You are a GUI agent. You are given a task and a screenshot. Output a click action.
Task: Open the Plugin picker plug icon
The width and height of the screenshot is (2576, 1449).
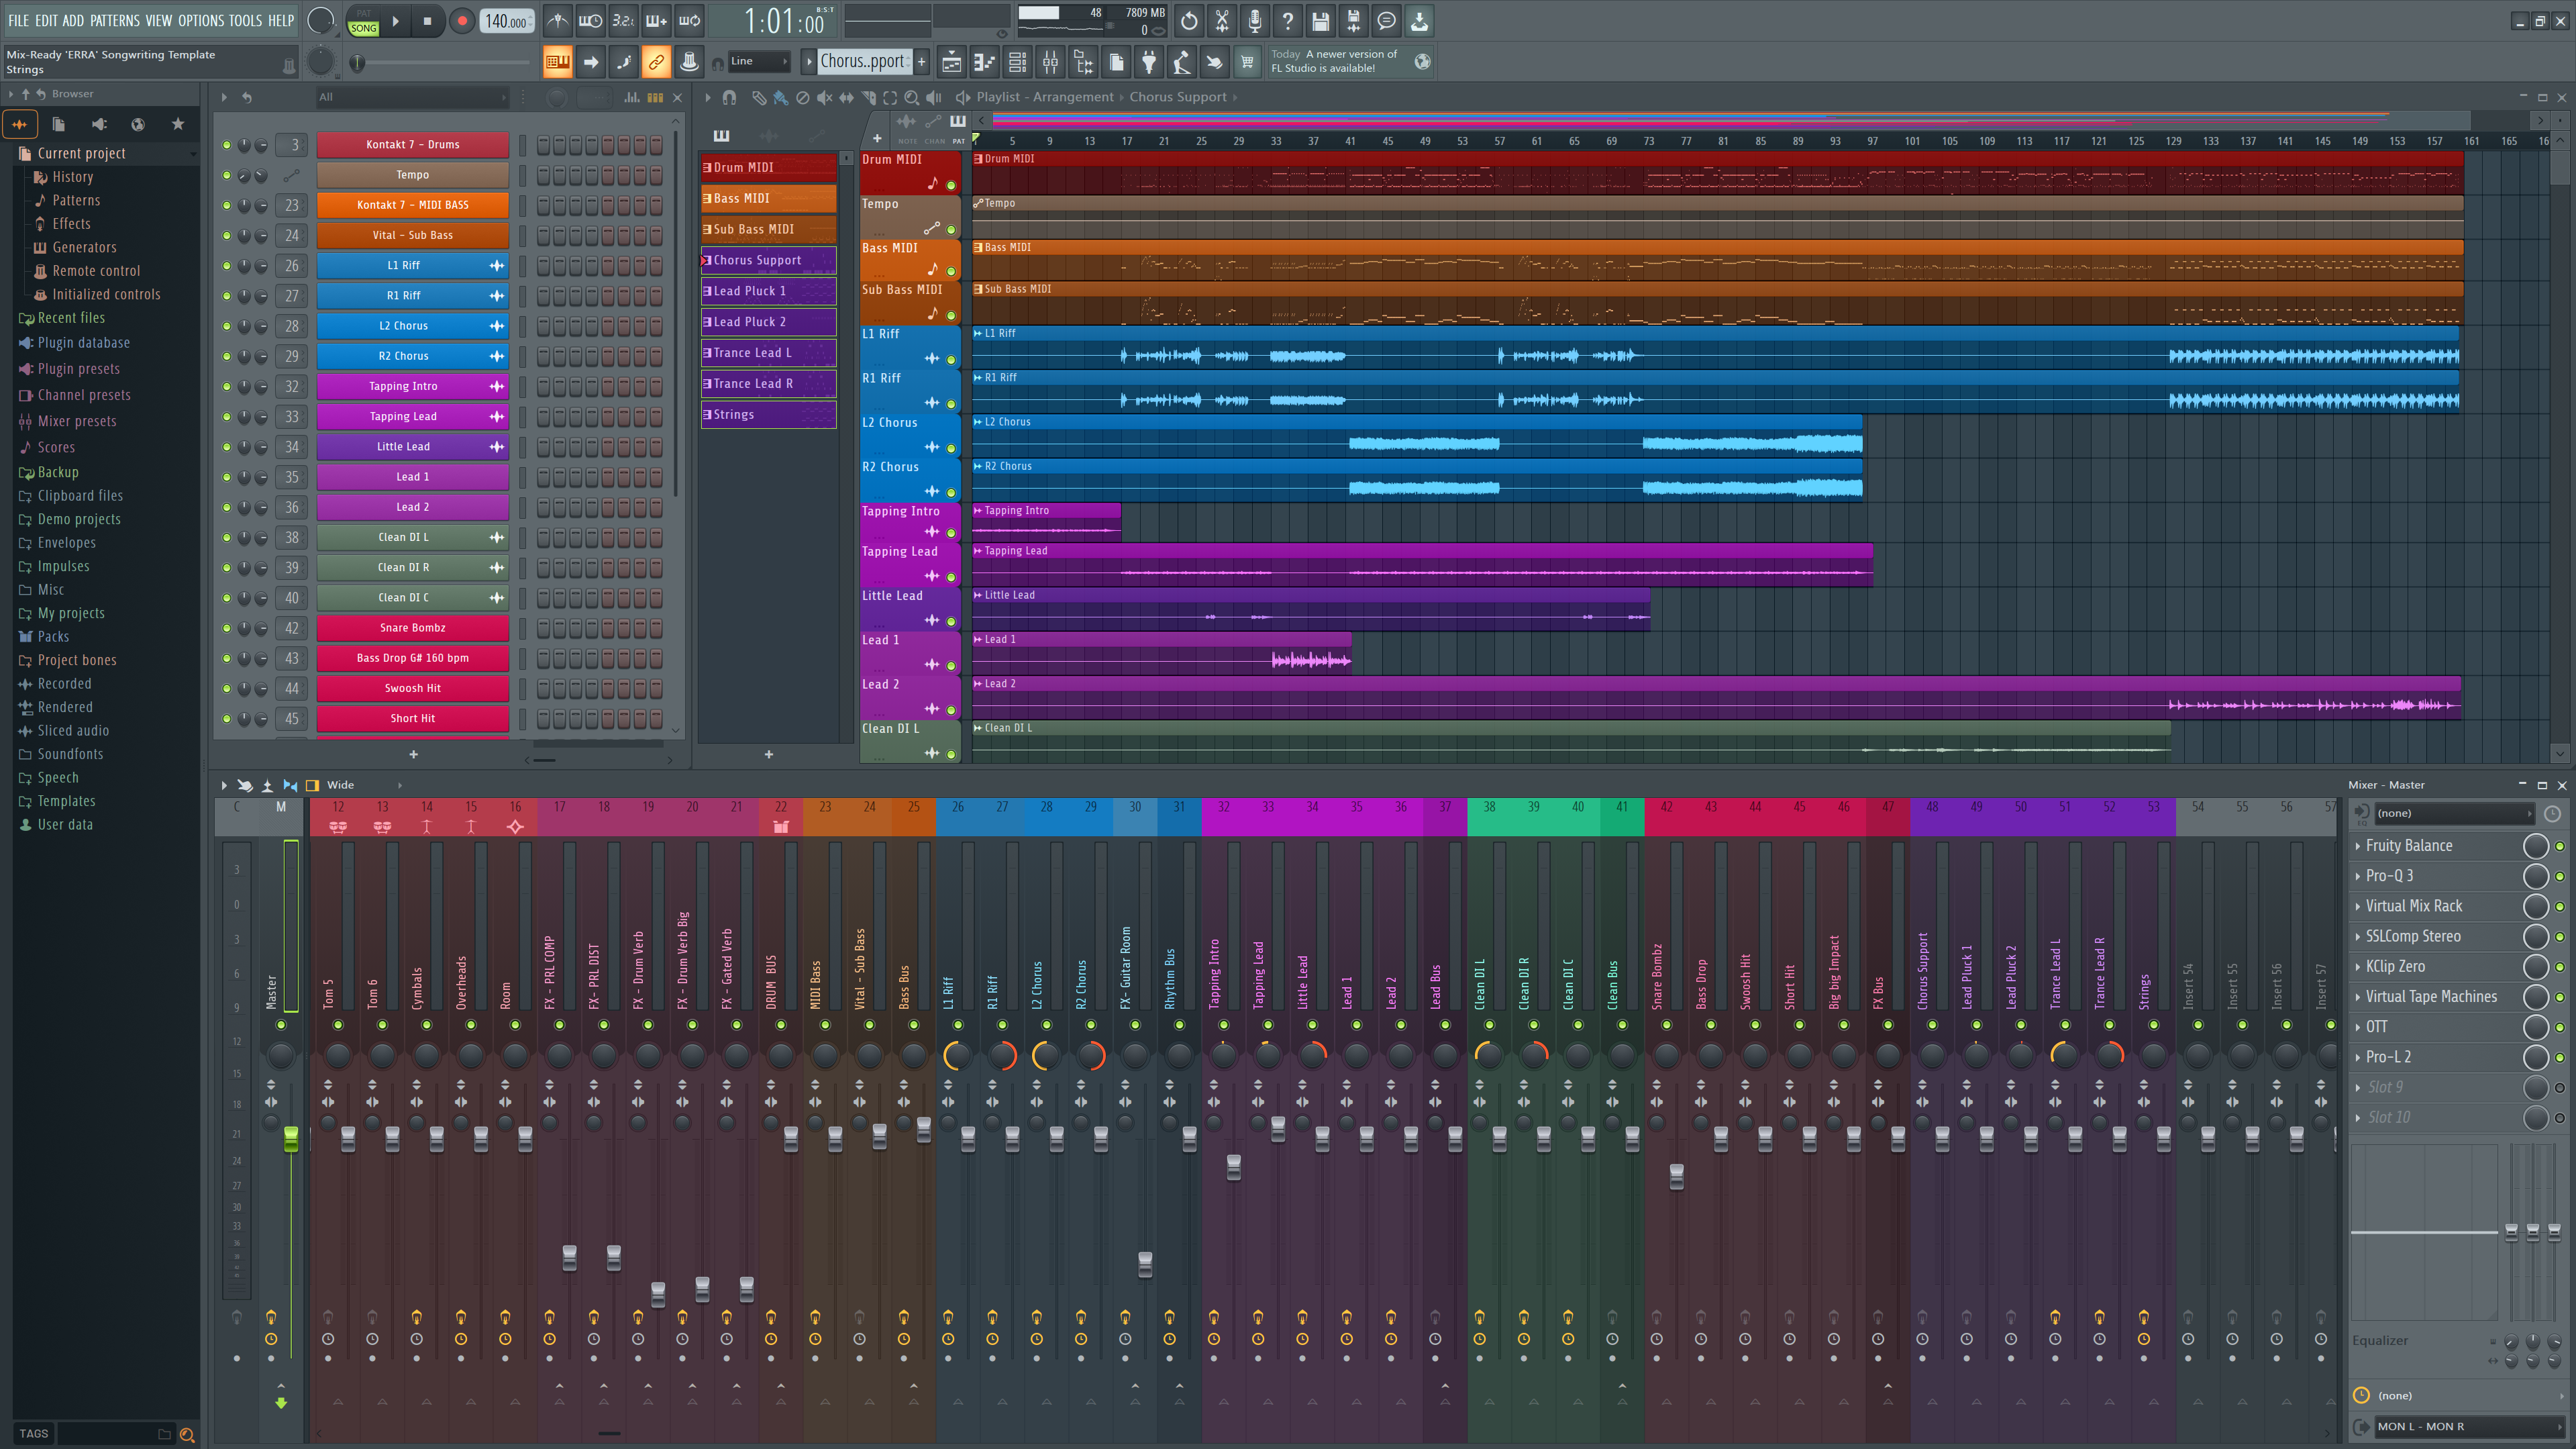[1149, 62]
